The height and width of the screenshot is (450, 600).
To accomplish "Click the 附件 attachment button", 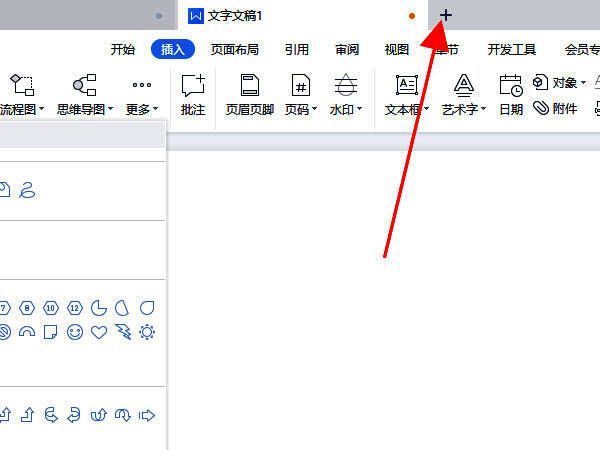I will click(x=556, y=108).
